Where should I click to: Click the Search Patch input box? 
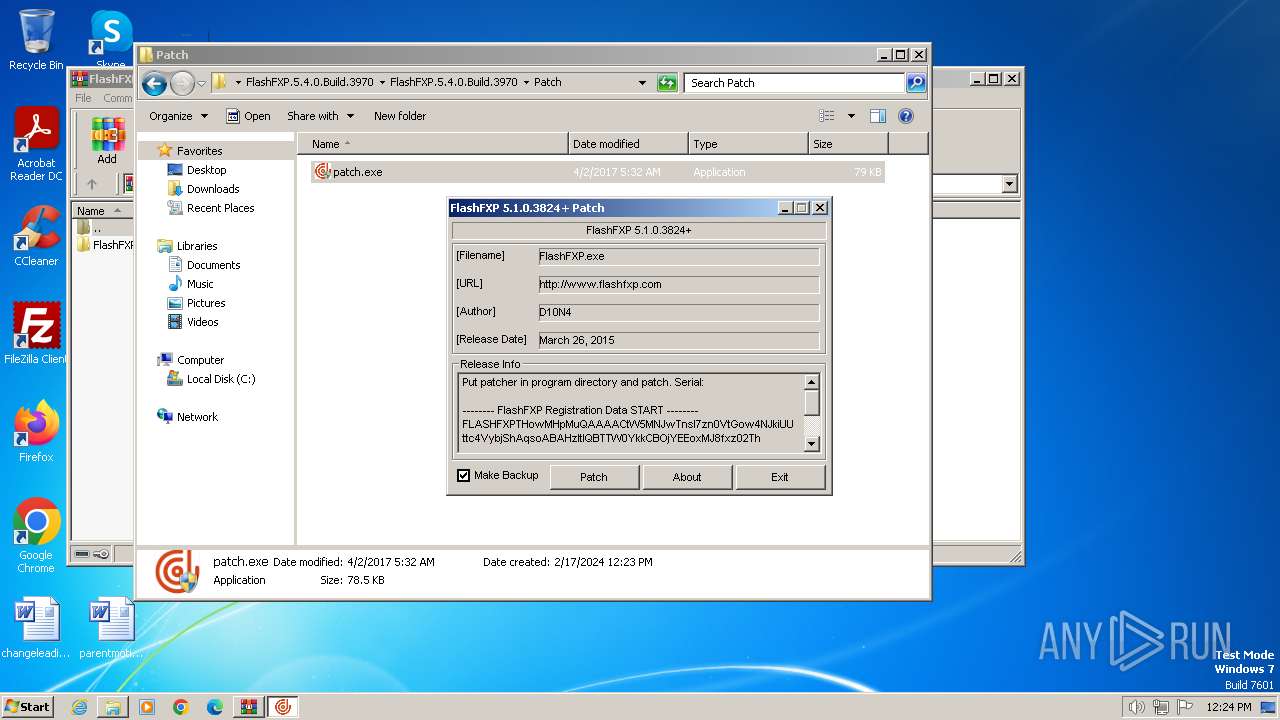pos(795,83)
